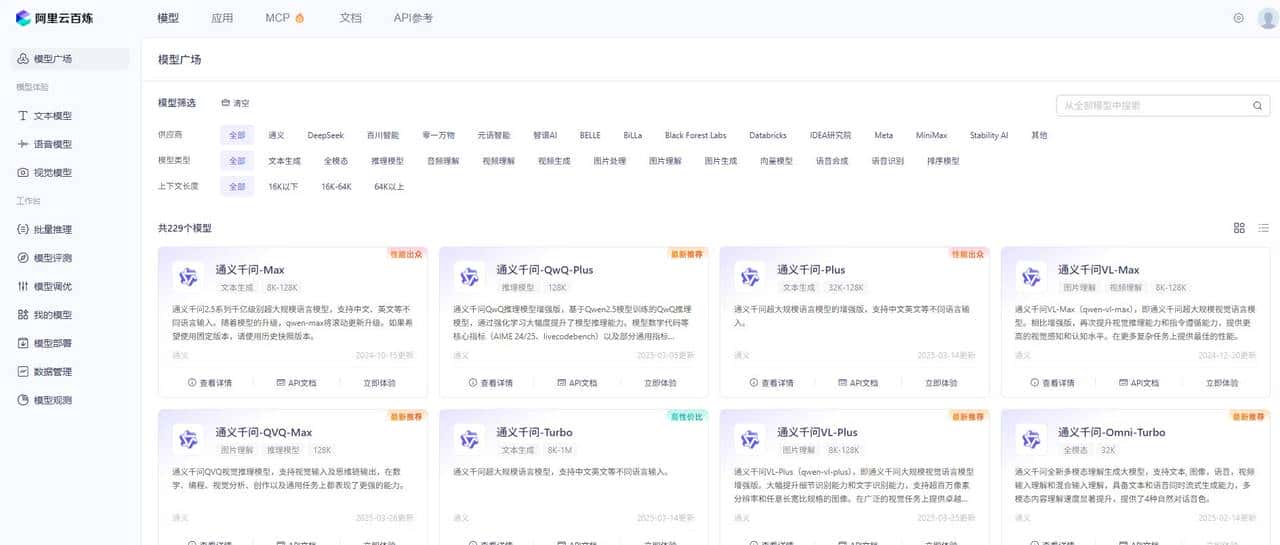The height and width of the screenshot is (545, 1280).
Task: Open the 模型 top navigation tab
Action: 169,18
